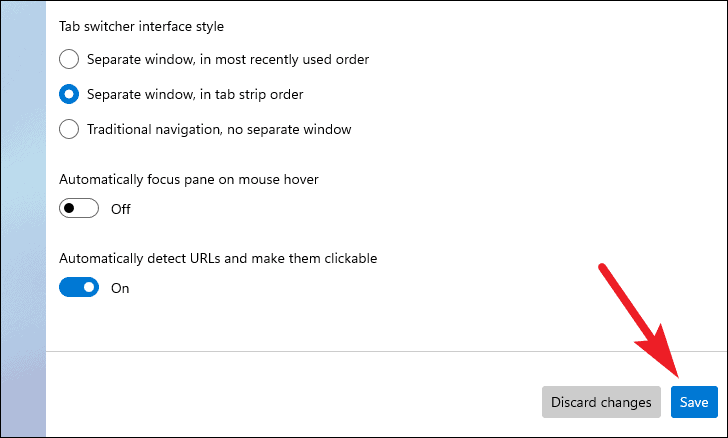This screenshot has width=728, height=438.
Task: Click the Tab switcher interface style heading
Action: [141, 26]
